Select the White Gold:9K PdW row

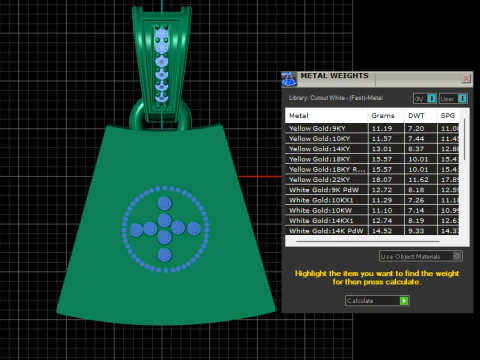click(372, 190)
